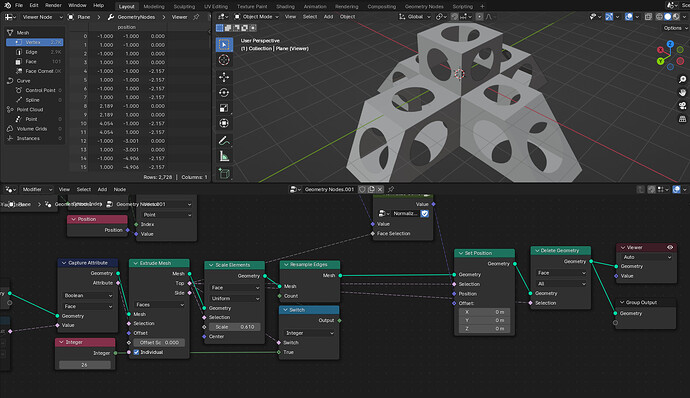Click the X offset 0 m field
690x398 pixels.
(x=484, y=312)
